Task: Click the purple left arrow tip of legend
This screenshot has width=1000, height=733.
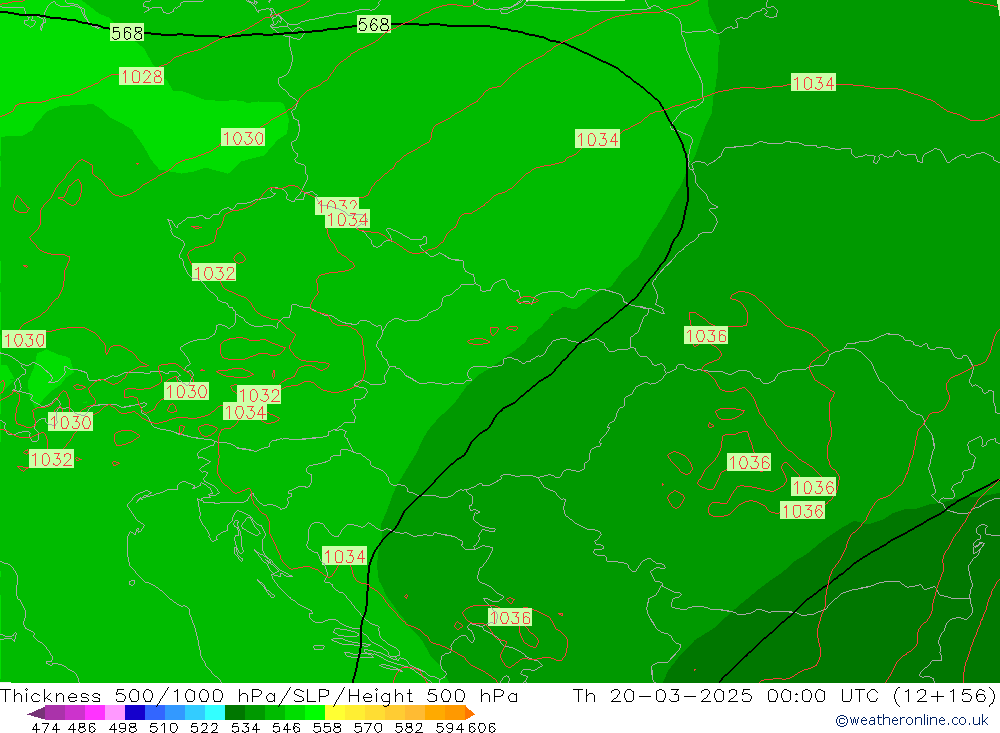Action: point(36,713)
